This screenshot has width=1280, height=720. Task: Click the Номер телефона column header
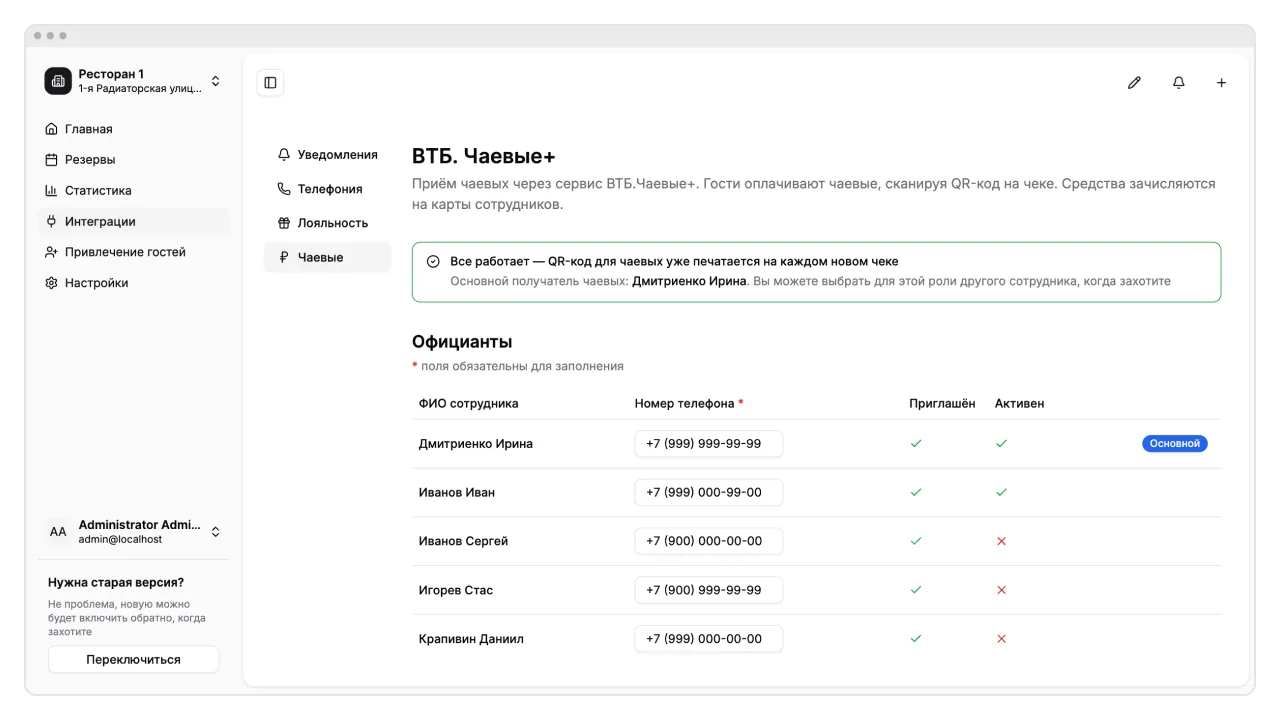(689, 404)
